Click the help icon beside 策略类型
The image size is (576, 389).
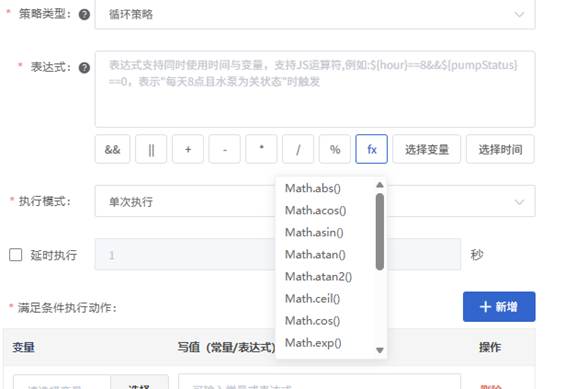tap(84, 15)
